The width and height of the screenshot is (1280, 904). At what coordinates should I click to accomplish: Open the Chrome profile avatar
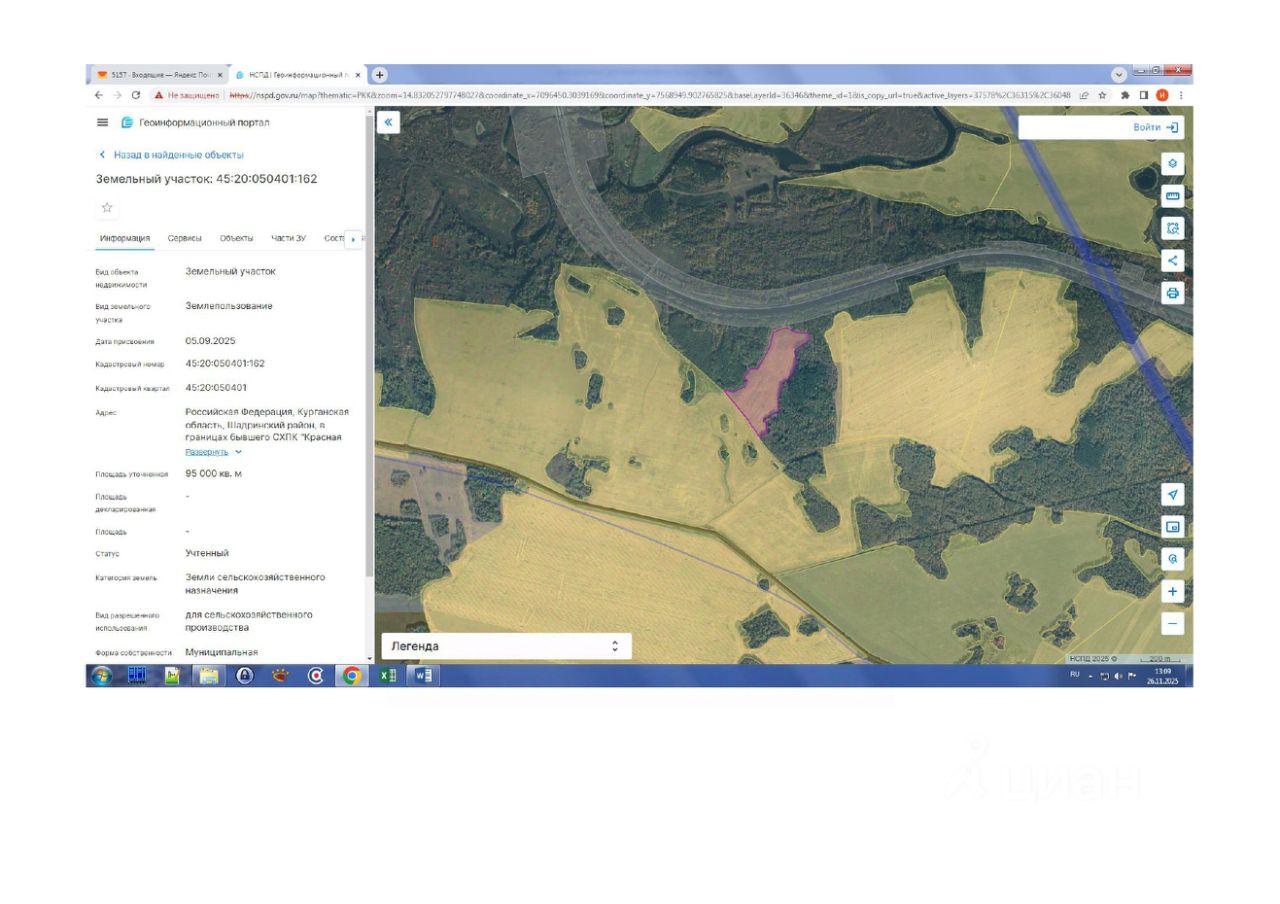(1162, 95)
